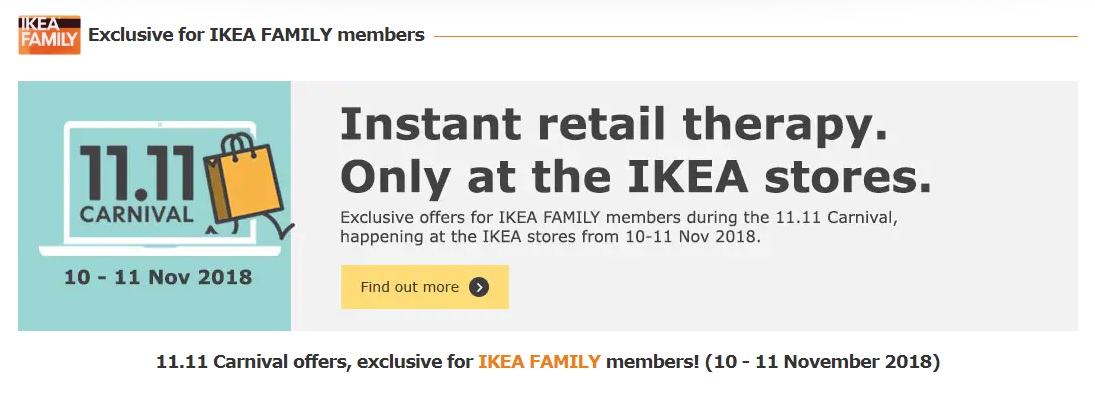
Task: Click the circular arrow icon in the button
Action: [479, 287]
